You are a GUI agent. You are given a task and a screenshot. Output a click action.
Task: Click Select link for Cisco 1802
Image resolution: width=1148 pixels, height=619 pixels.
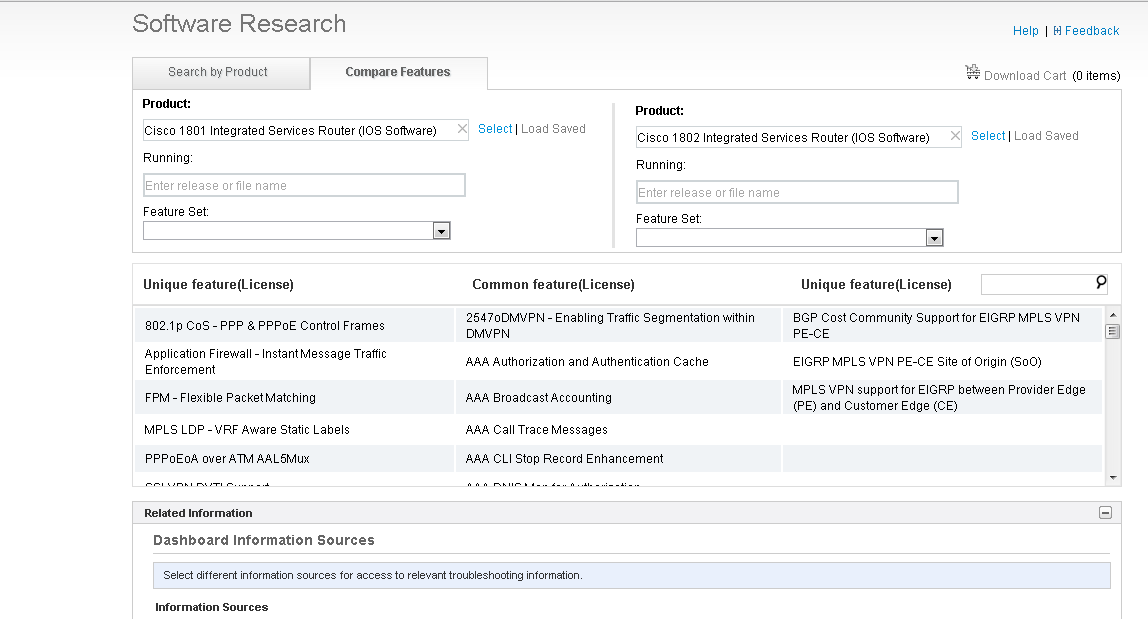click(x=988, y=136)
